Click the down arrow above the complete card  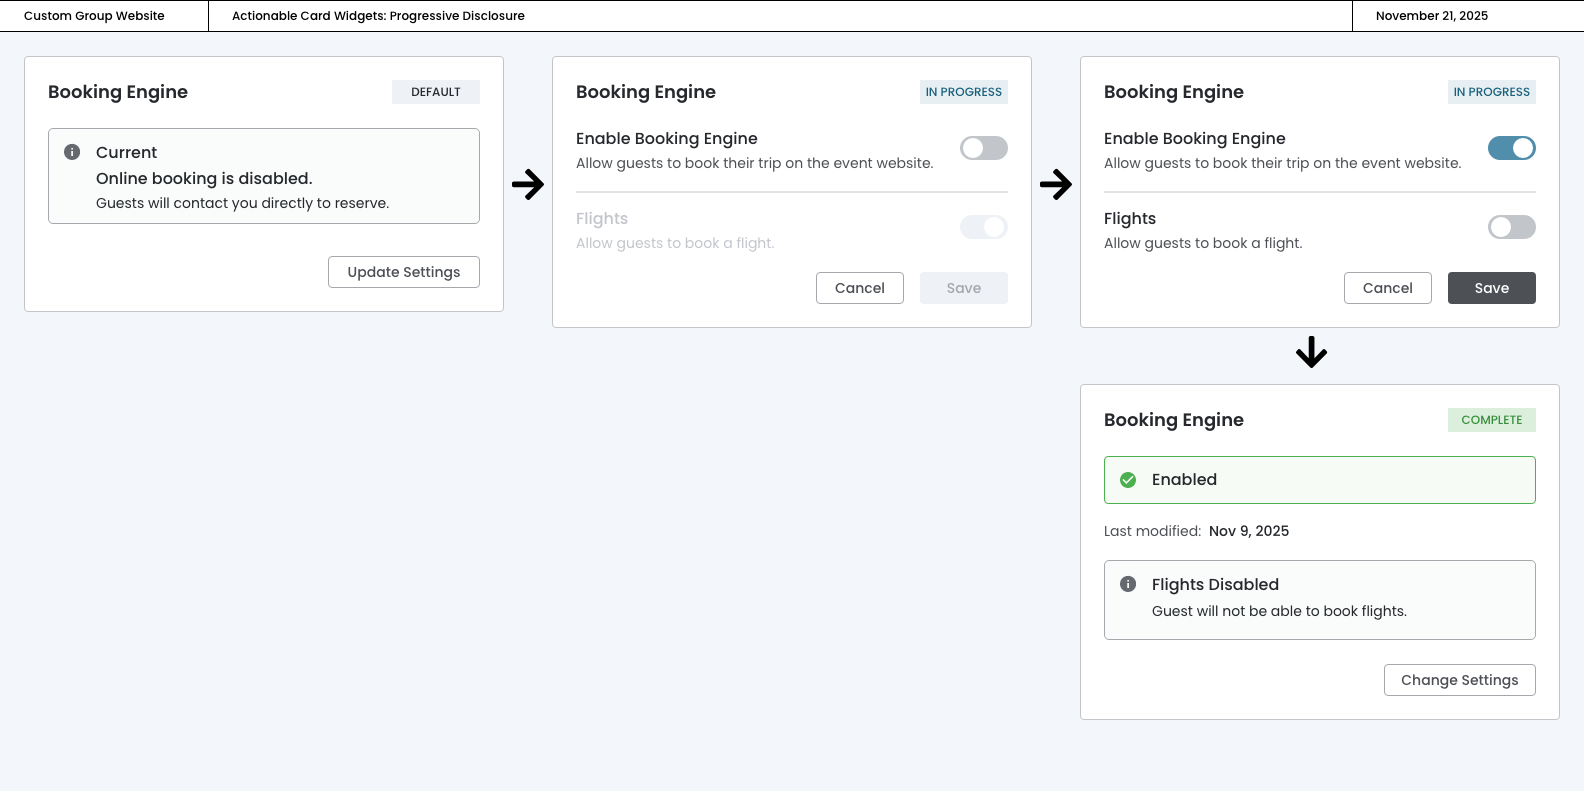(x=1311, y=352)
